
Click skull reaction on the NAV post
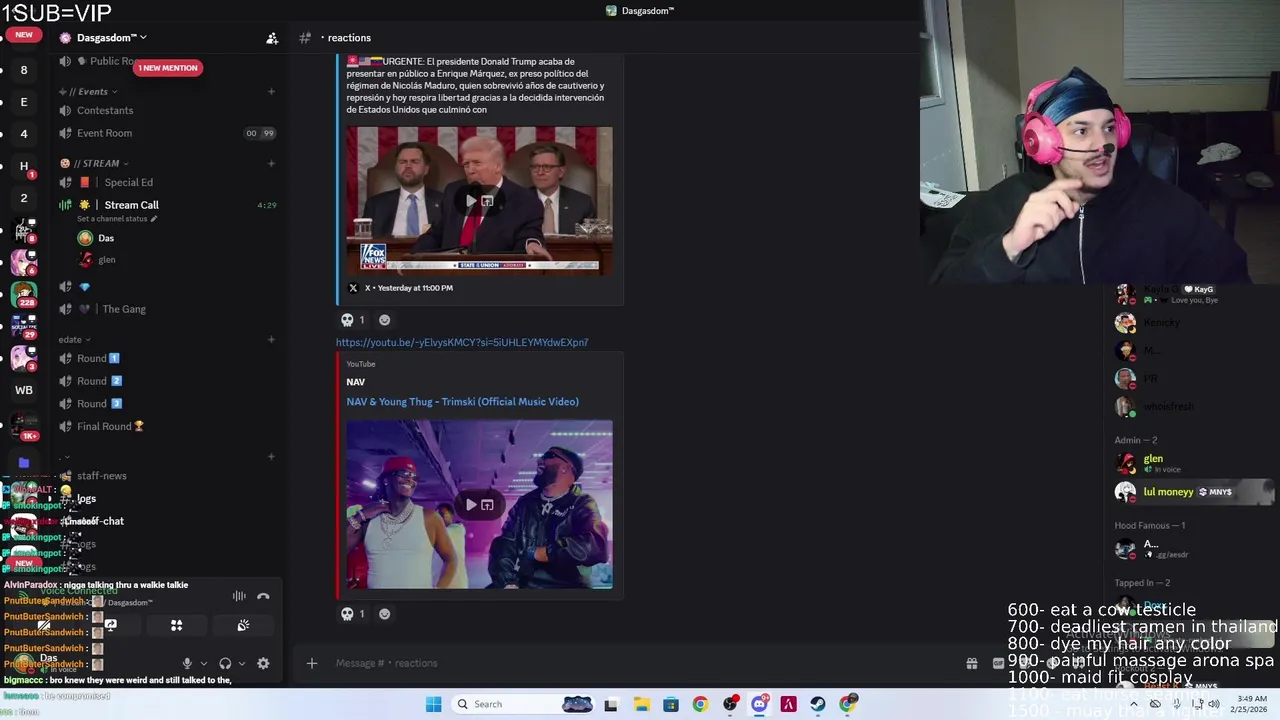tap(353, 614)
